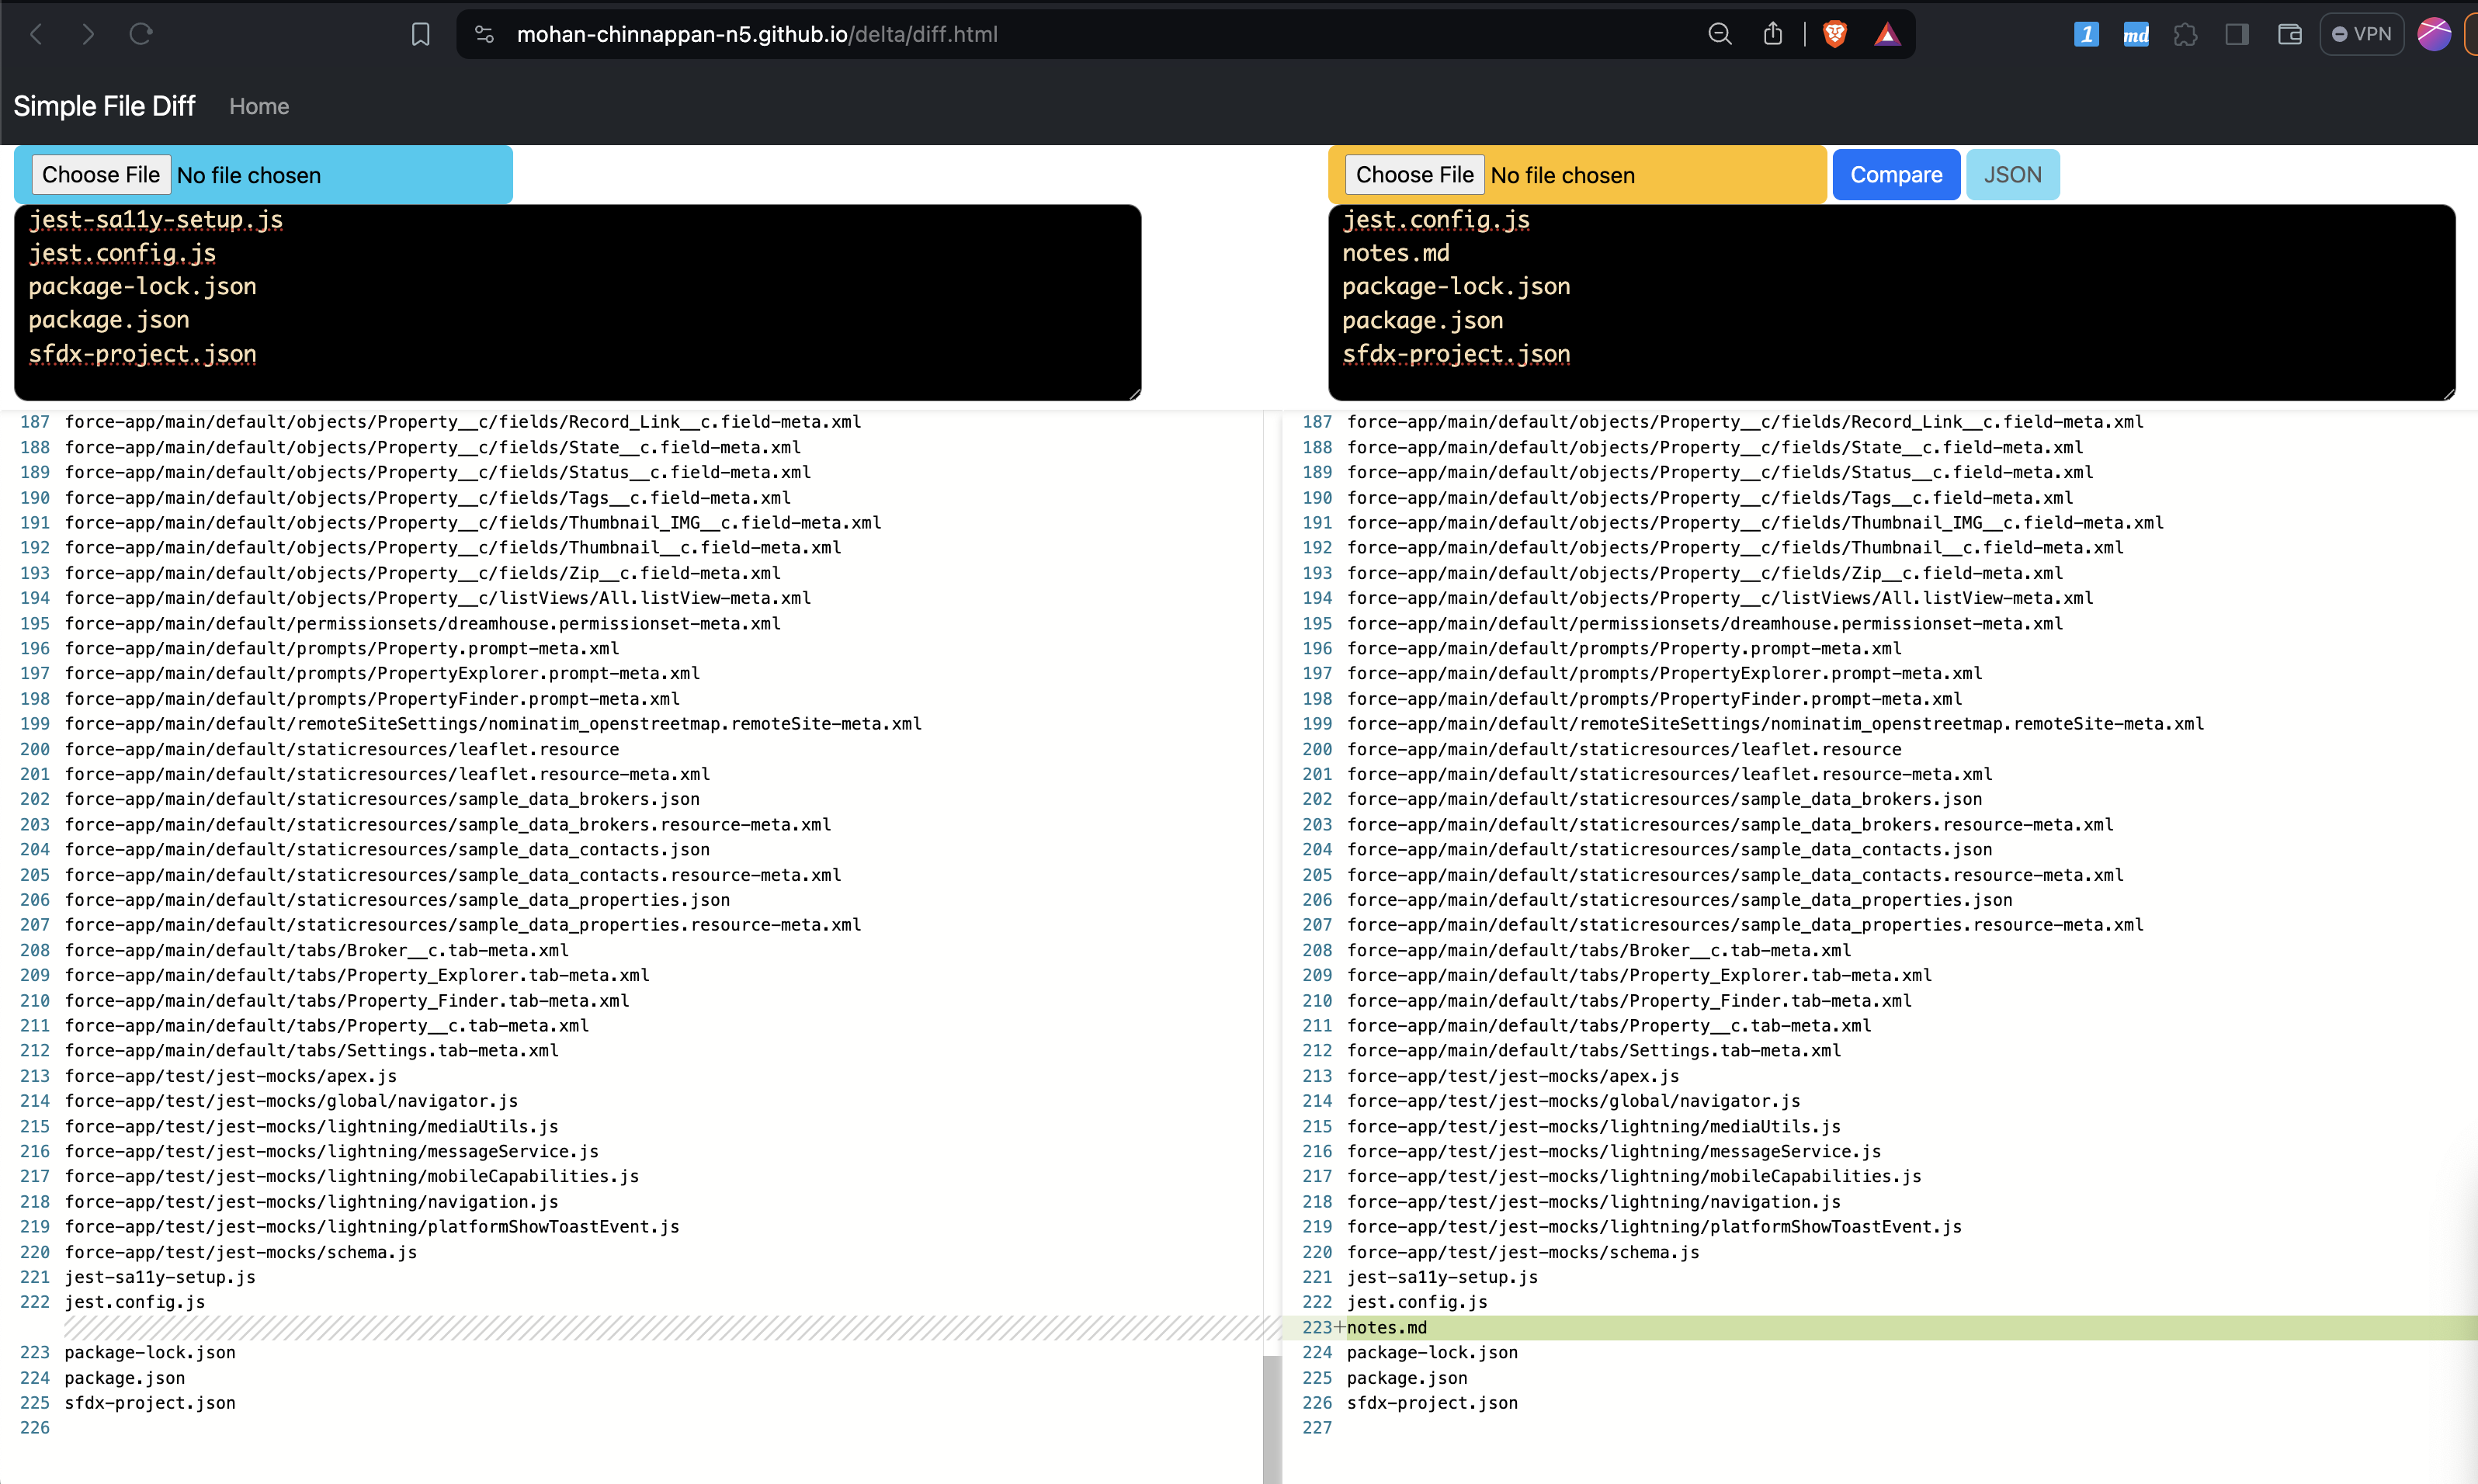
Task: Click right line 226 sfdx-project.json
Action: pyautogui.click(x=1432, y=1403)
